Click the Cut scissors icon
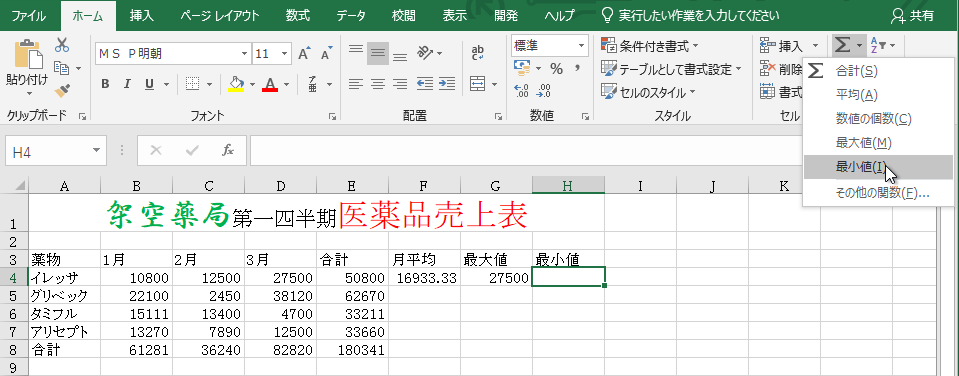959x376 pixels. click(62, 45)
